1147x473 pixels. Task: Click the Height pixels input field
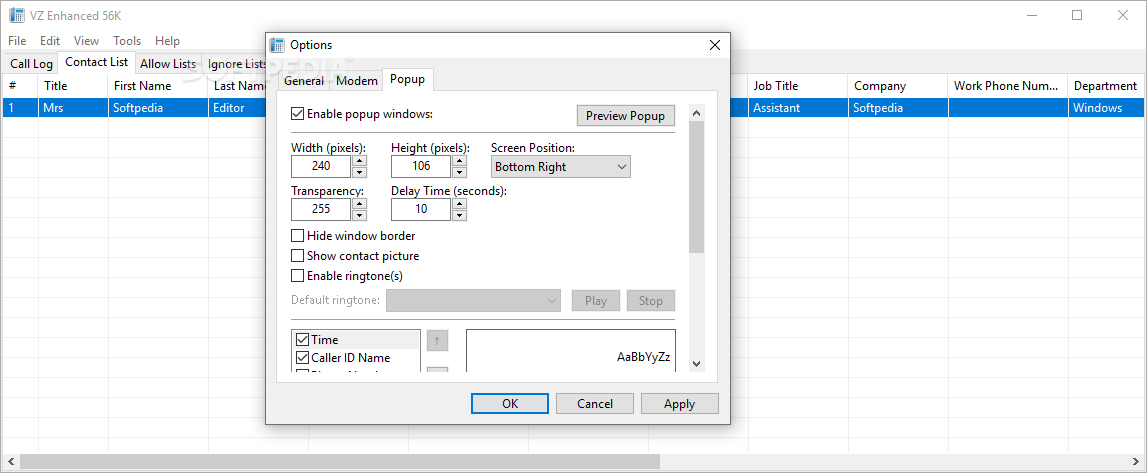[x=421, y=167]
